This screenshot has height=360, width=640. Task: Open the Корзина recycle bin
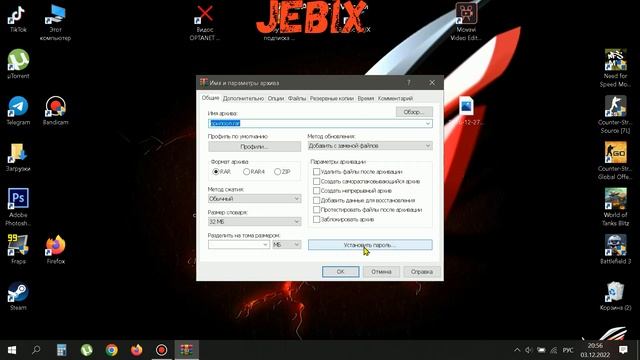pos(615,296)
